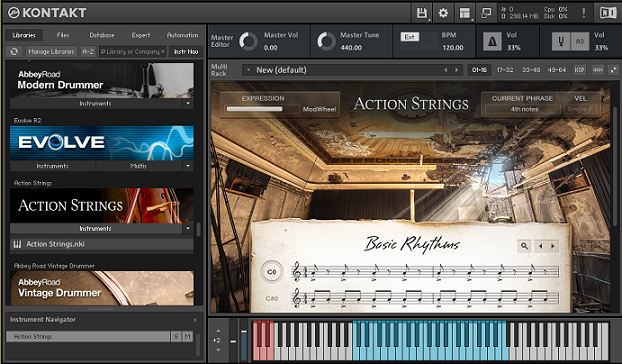Go to next multi with right arrow
Screen dimensions: 622x364
point(457,70)
